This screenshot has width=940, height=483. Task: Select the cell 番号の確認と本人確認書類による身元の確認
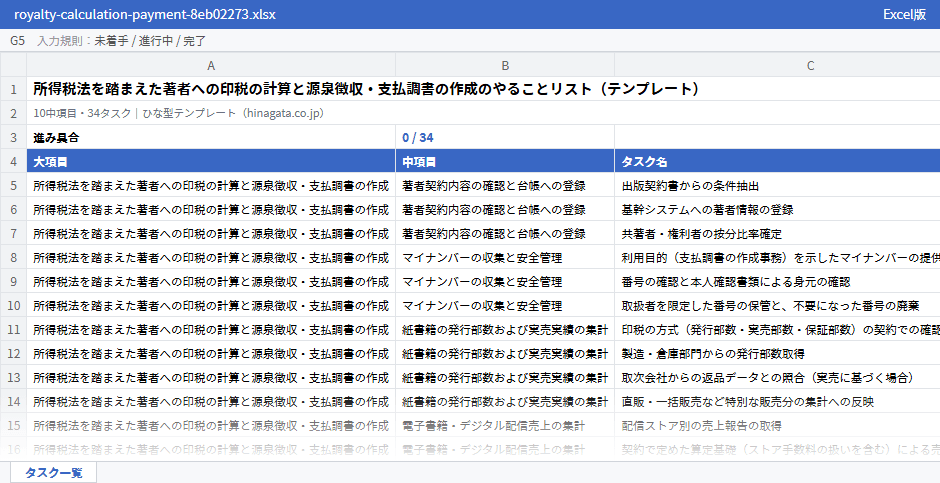(x=777, y=281)
